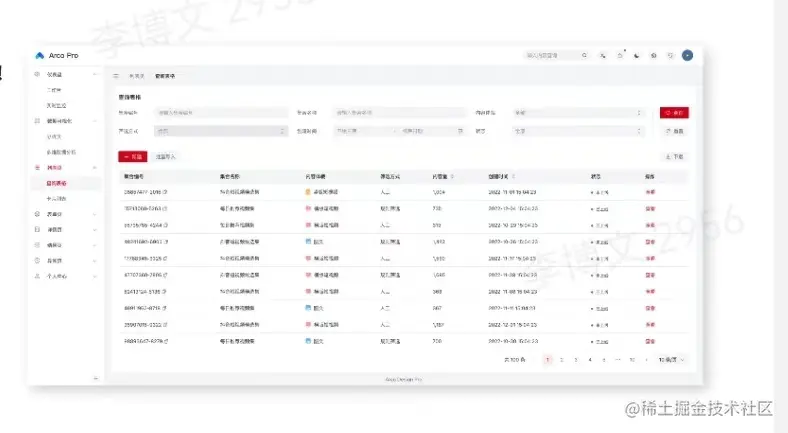Collapse the 仪表盘 sidebar group chevron
The width and height of the screenshot is (788, 433).
pos(95,74)
